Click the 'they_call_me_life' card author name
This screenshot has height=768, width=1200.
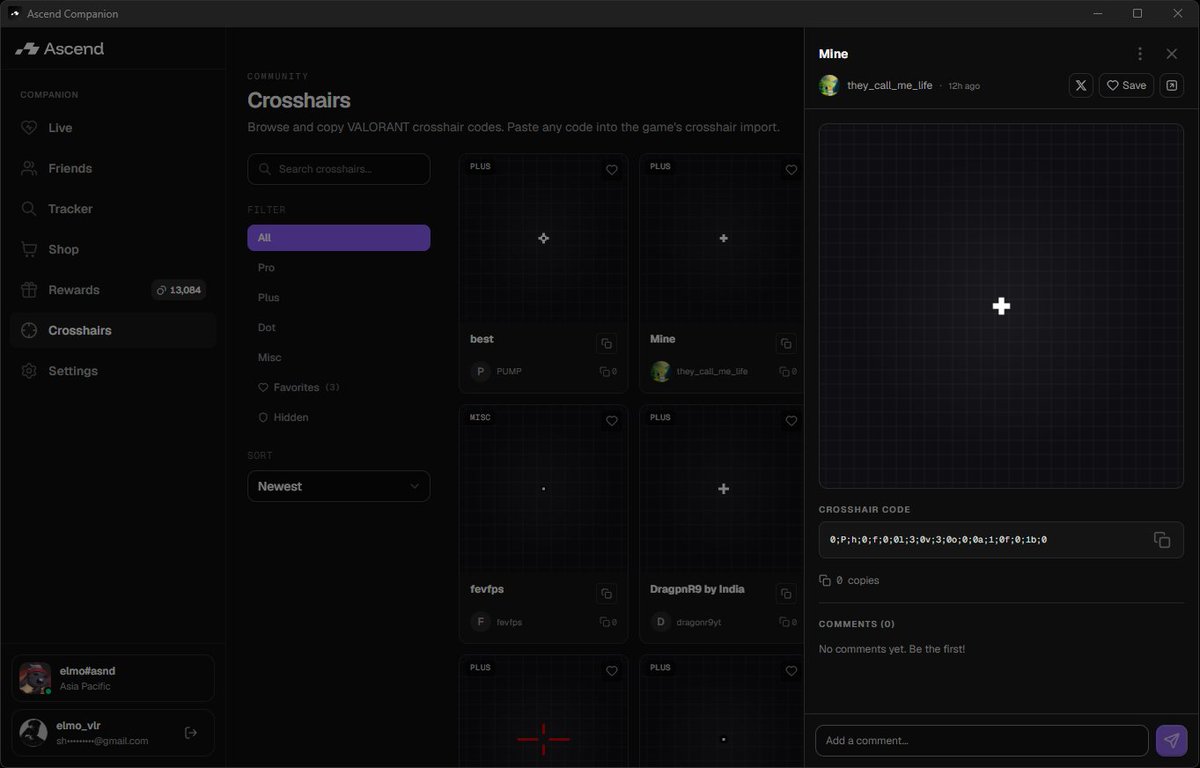pos(712,371)
